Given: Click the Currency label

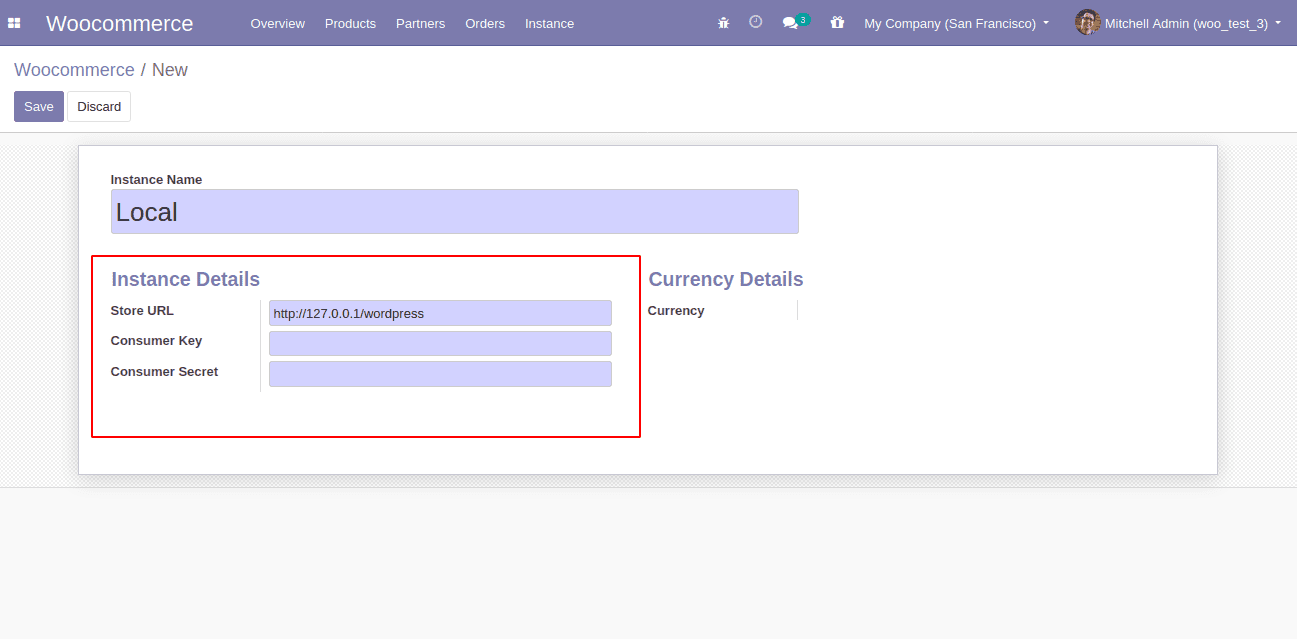Looking at the screenshot, I should coord(676,311).
